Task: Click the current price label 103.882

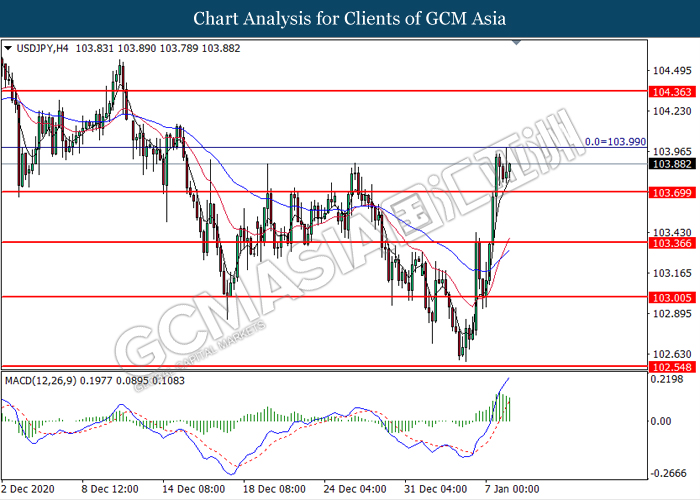Action: pyautogui.click(x=671, y=164)
